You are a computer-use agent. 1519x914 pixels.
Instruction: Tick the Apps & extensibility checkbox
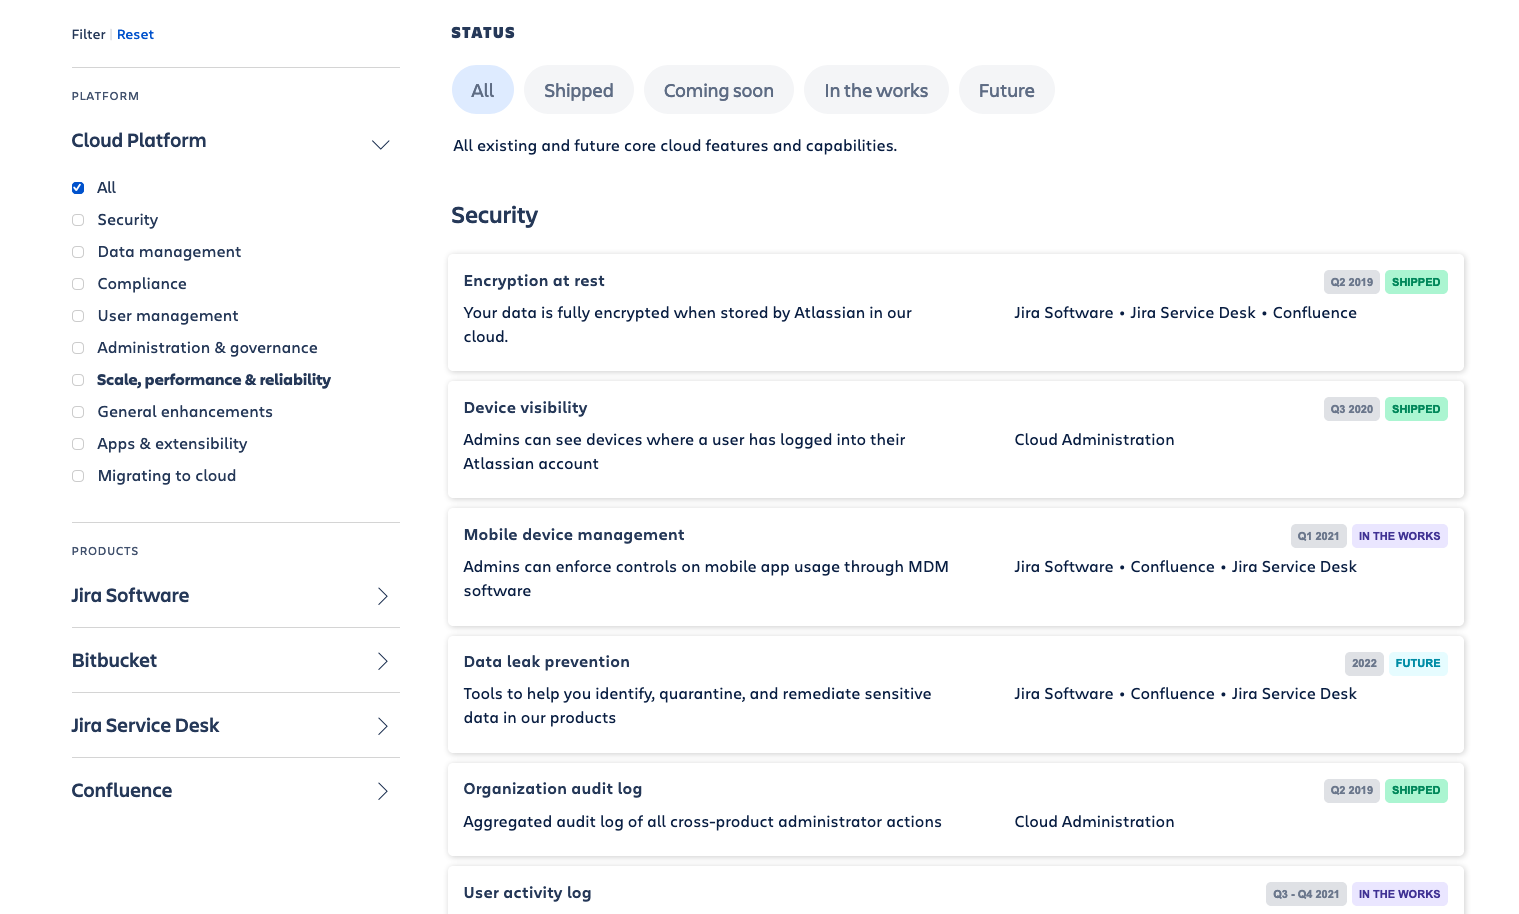[x=78, y=444]
